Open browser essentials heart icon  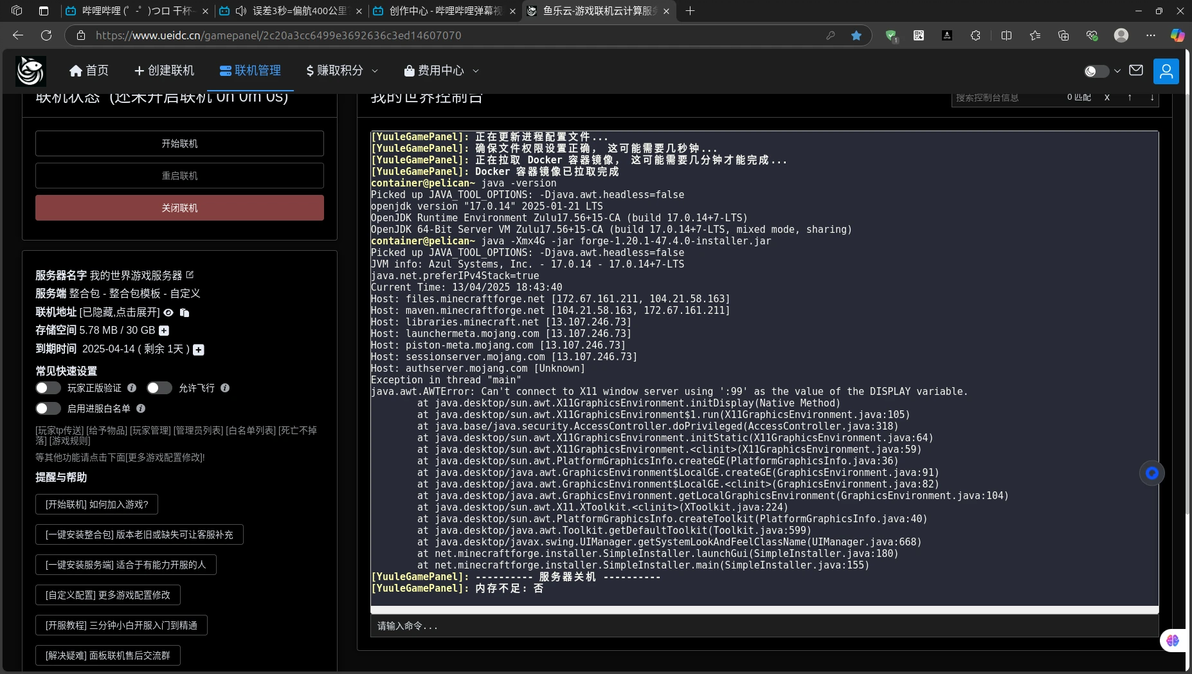tap(1092, 35)
